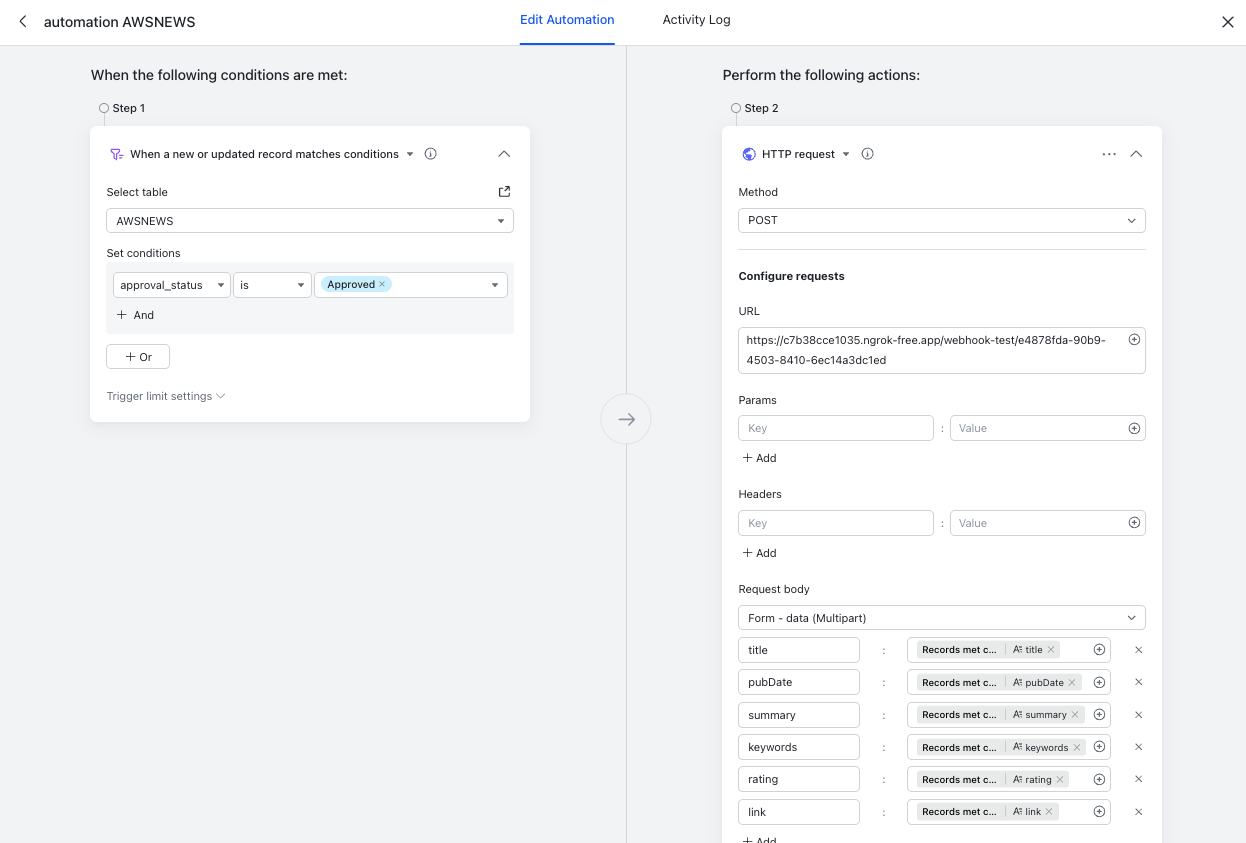The width and height of the screenshot is (1246, 843).
Task: Select the Edit Automation tab
Action: coord(567,19)
